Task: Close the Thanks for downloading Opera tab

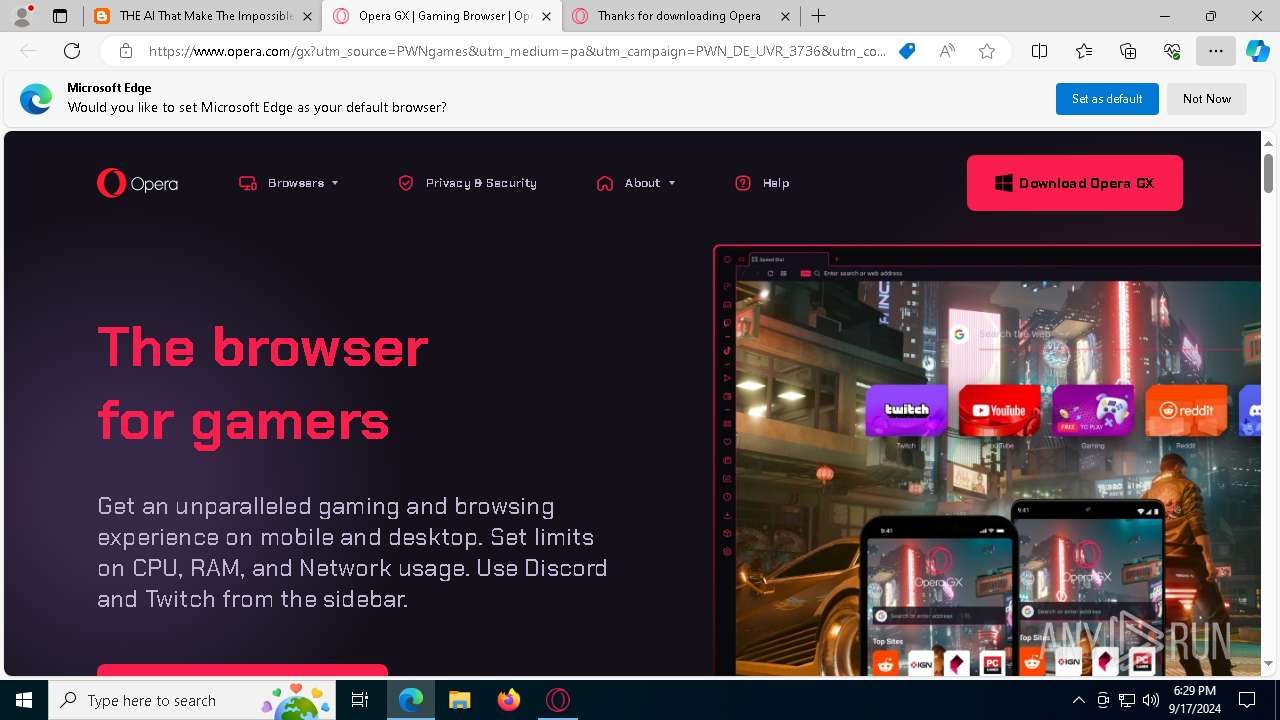Action: pos(785,16)
